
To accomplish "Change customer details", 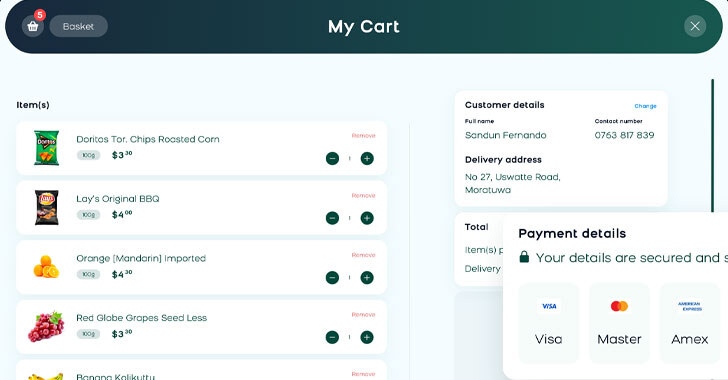I will pos(645,106).
